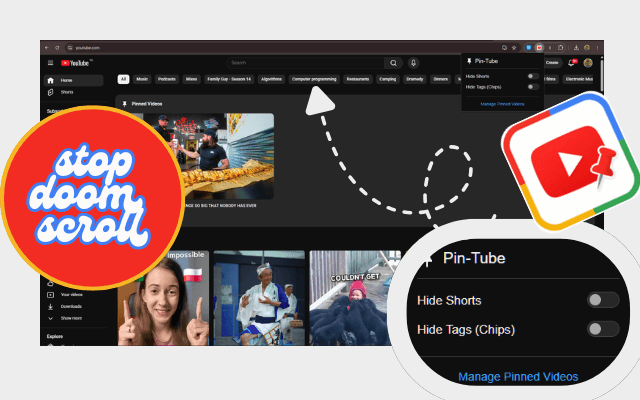Toggle Hide Tags (Chips) in the small popup
This screenshot has width=640, height=400.
[x=533, y=87]
